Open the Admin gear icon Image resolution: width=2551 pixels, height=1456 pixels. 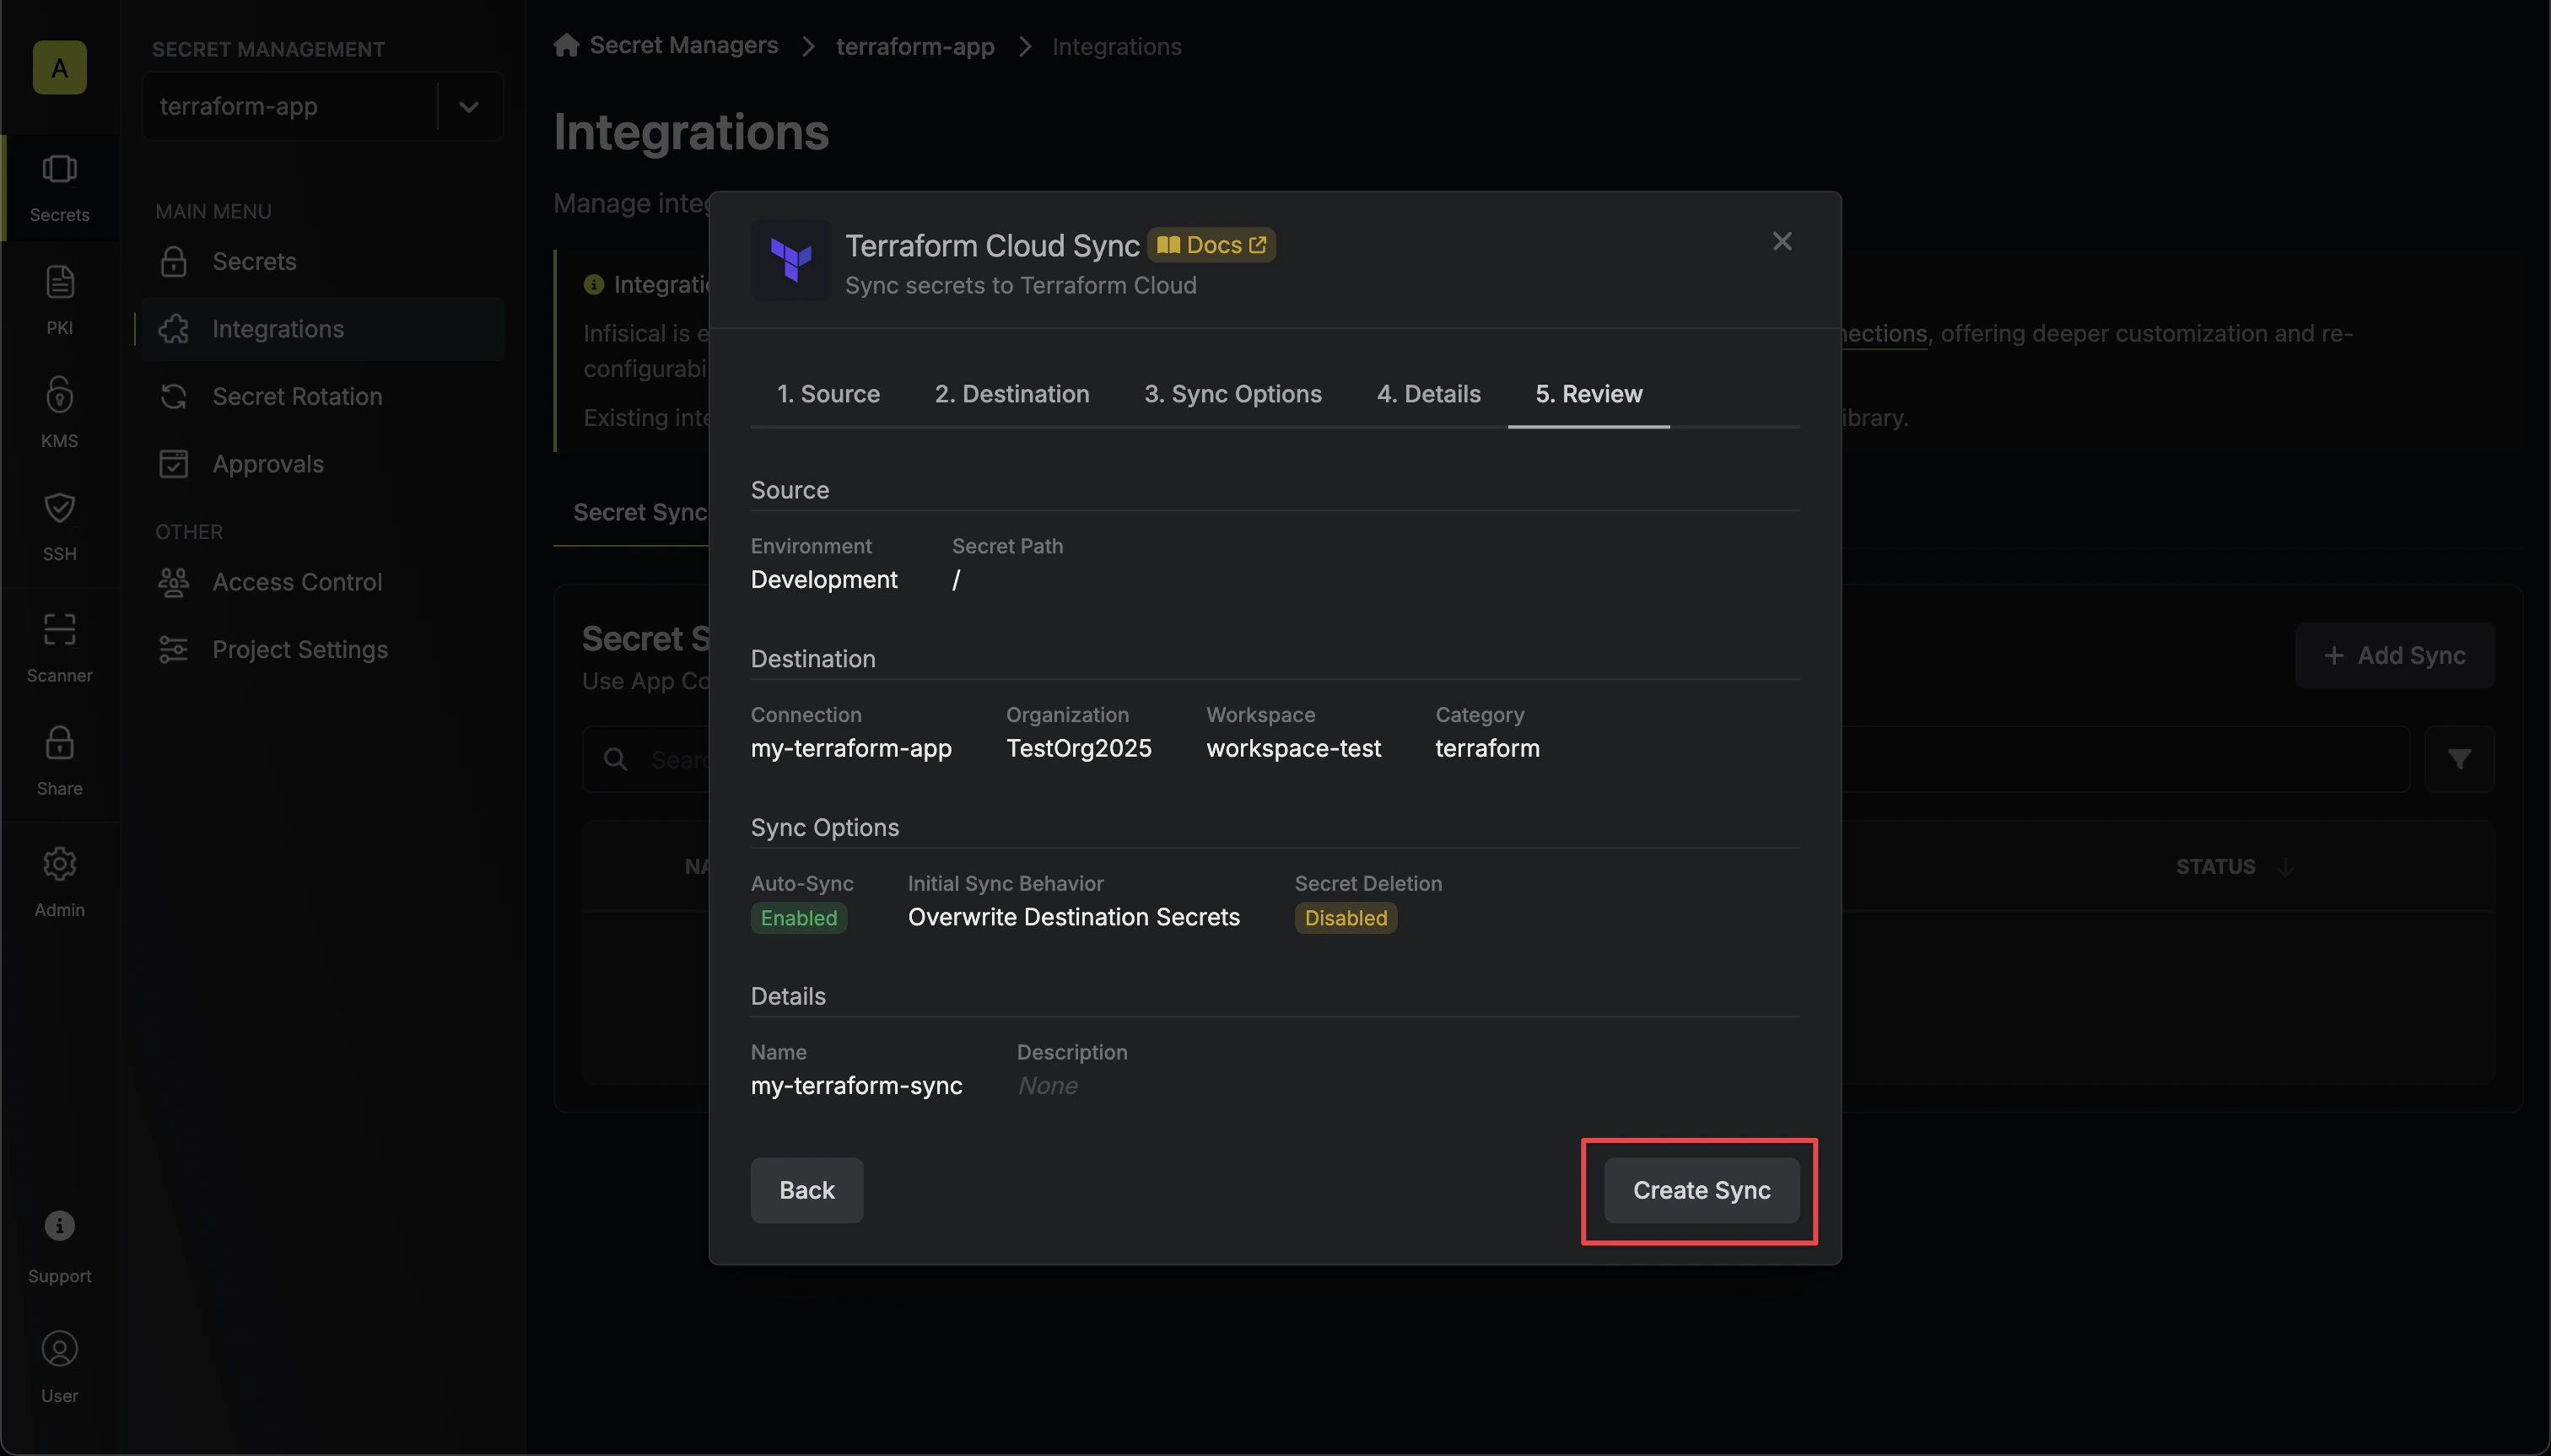[59, 882]
